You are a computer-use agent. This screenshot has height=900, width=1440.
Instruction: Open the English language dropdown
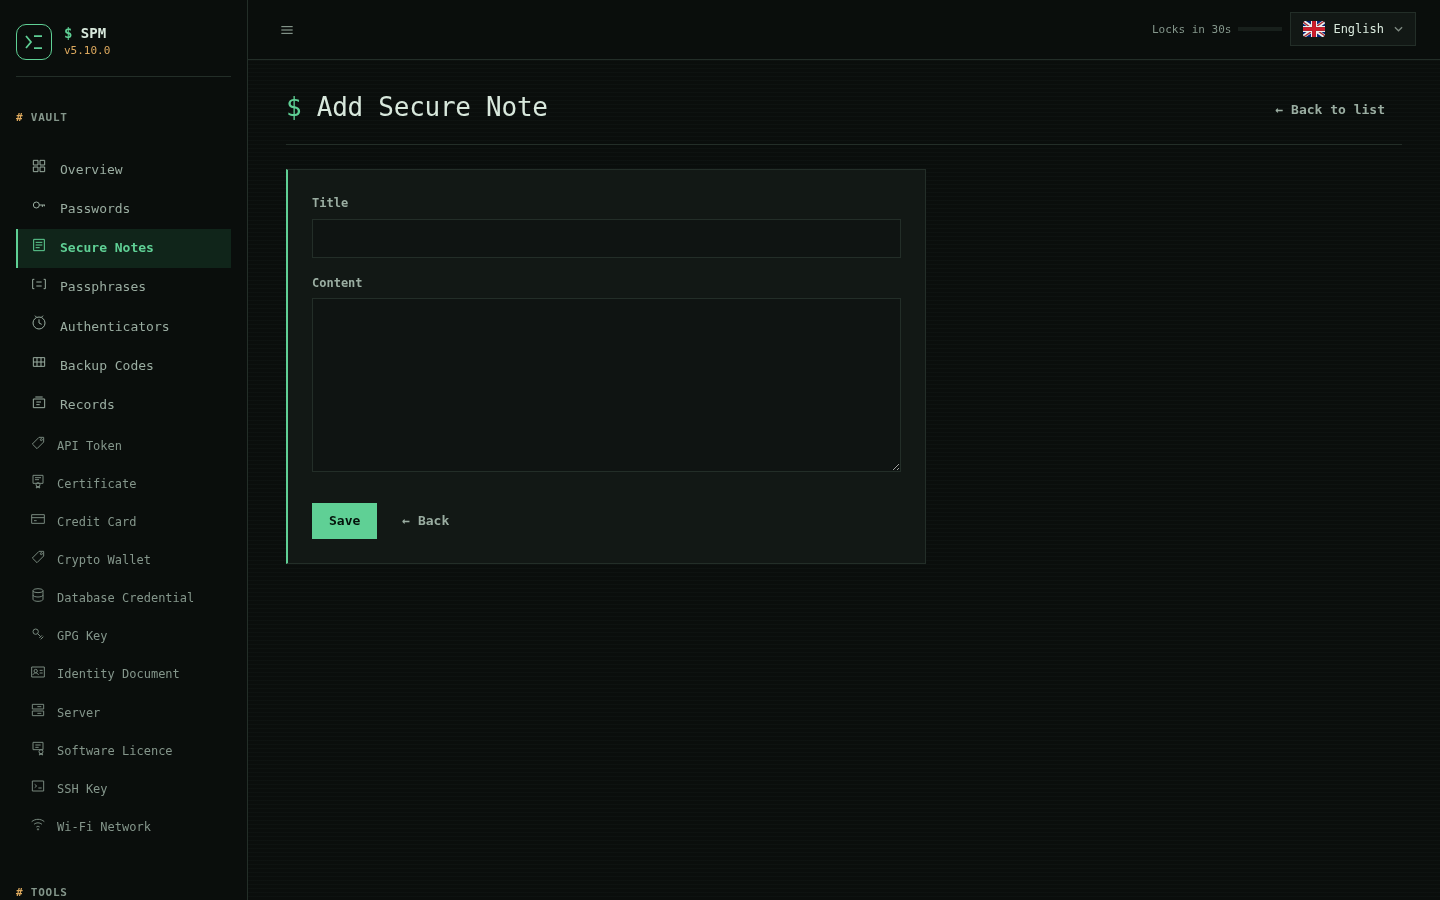point(1352,29)
